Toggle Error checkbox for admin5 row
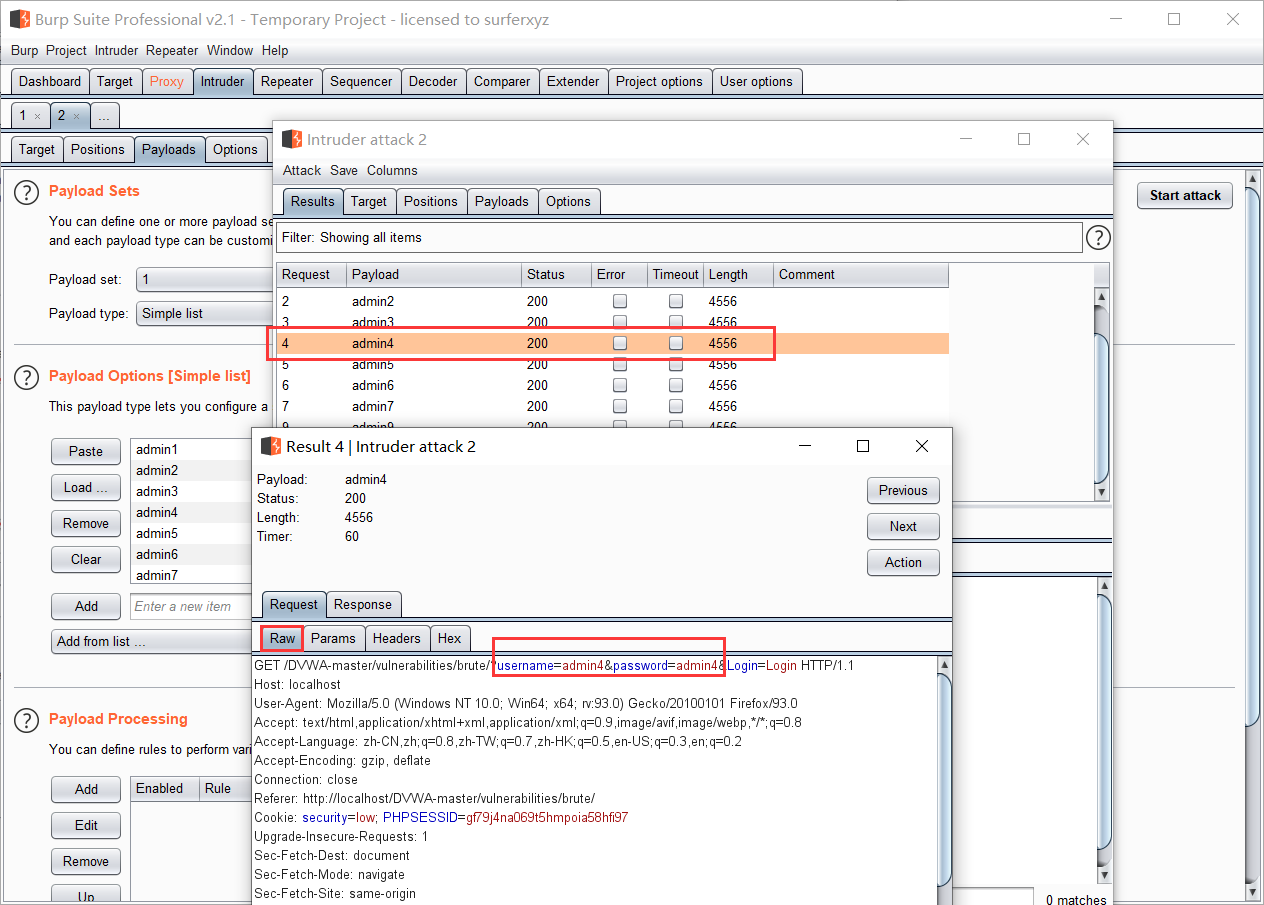This screenshot has width=1264, height=905. coord(620,364)
